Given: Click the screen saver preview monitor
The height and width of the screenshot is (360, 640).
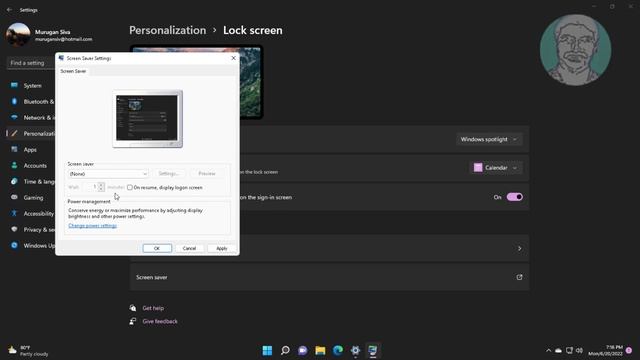Looking at the screenshot, I should pyautogui.click(x=147, y=119).
